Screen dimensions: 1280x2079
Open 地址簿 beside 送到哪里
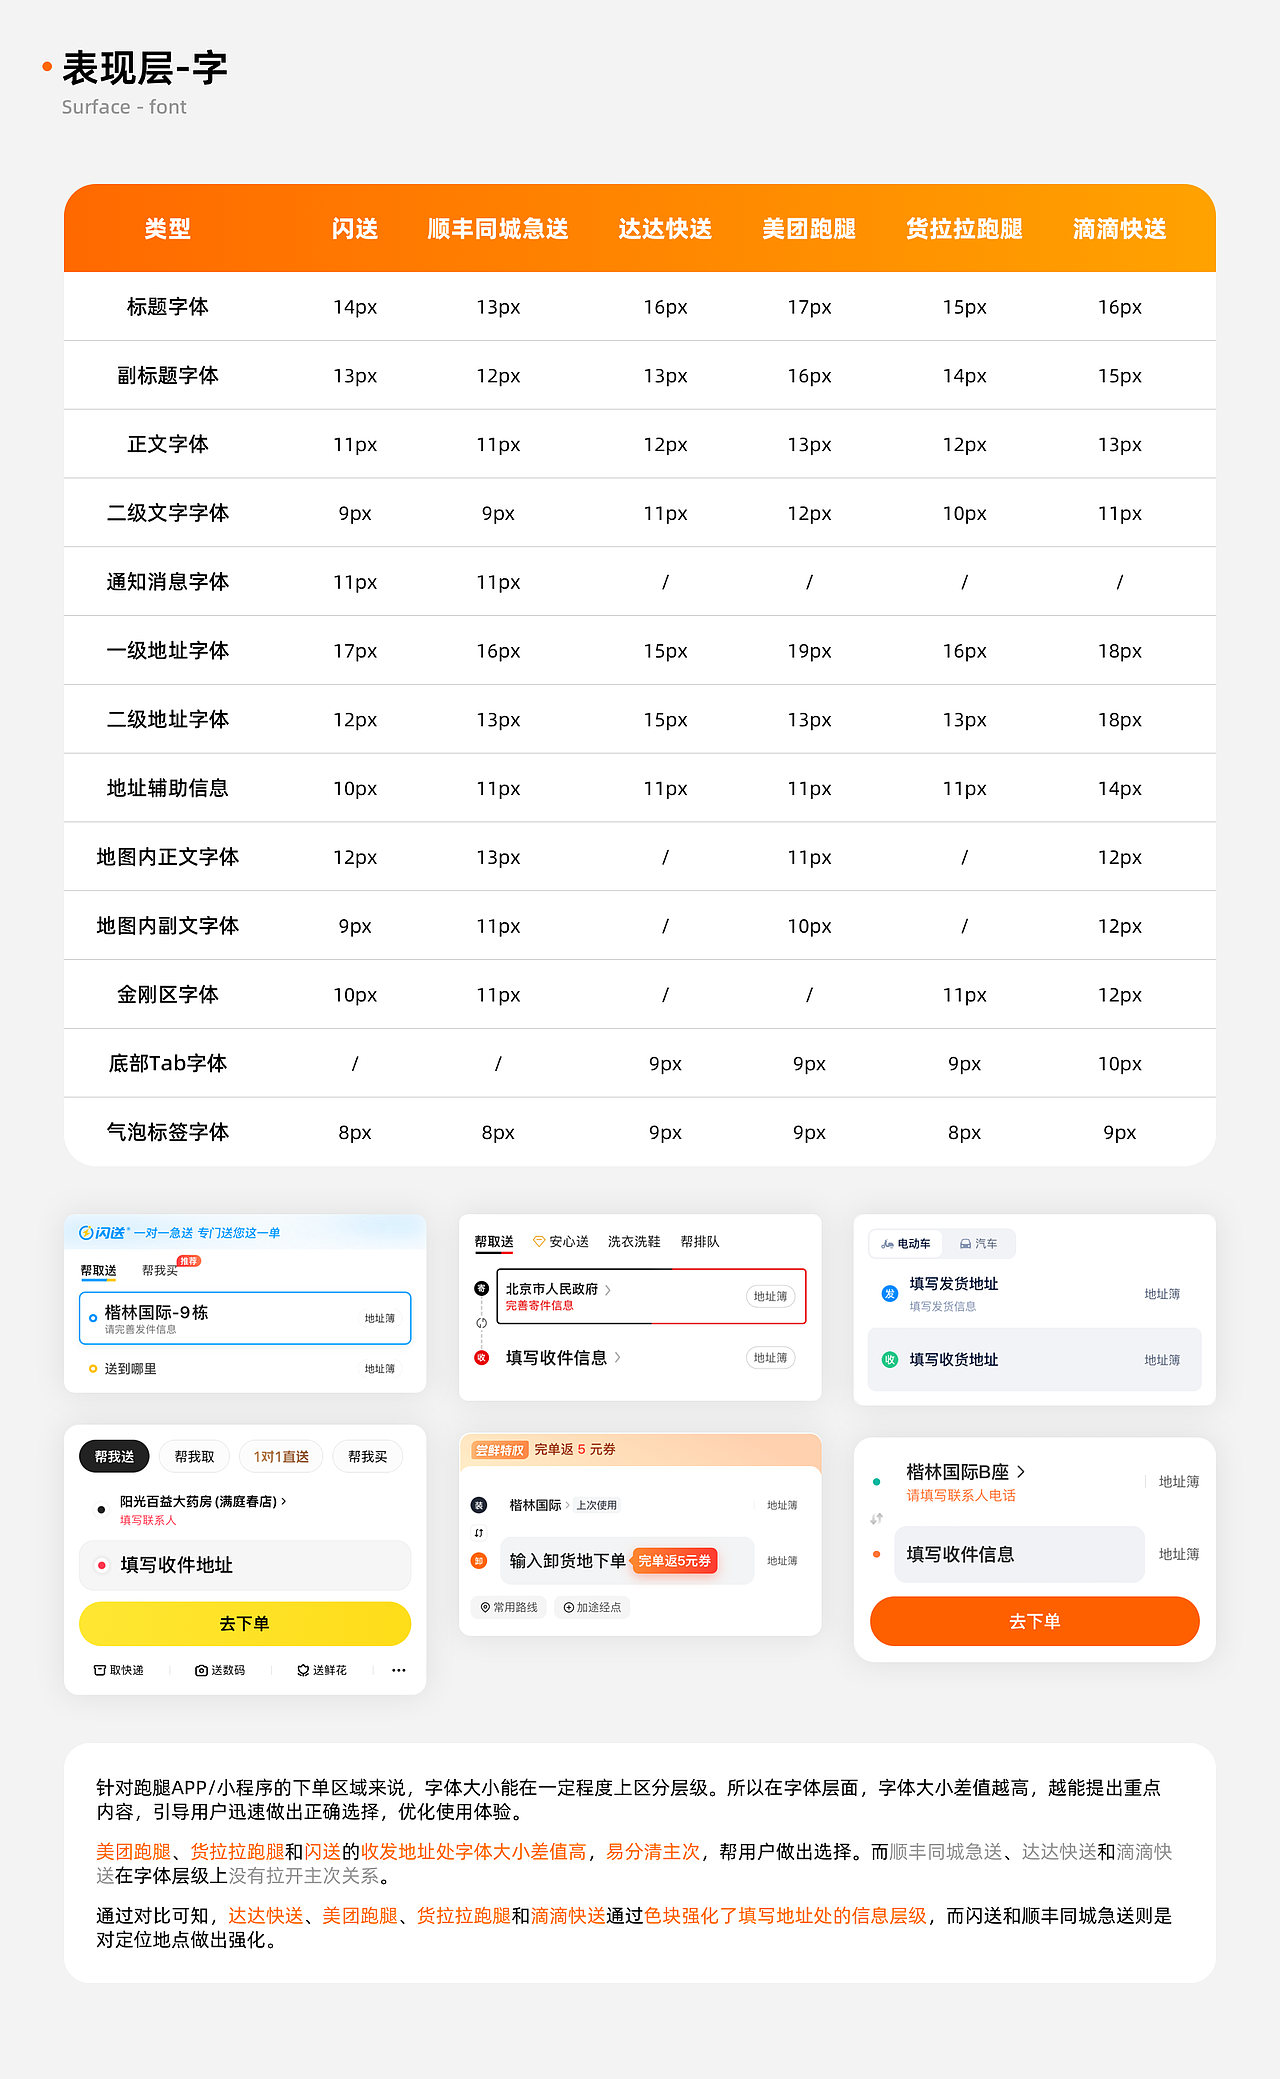(379, 1369)
